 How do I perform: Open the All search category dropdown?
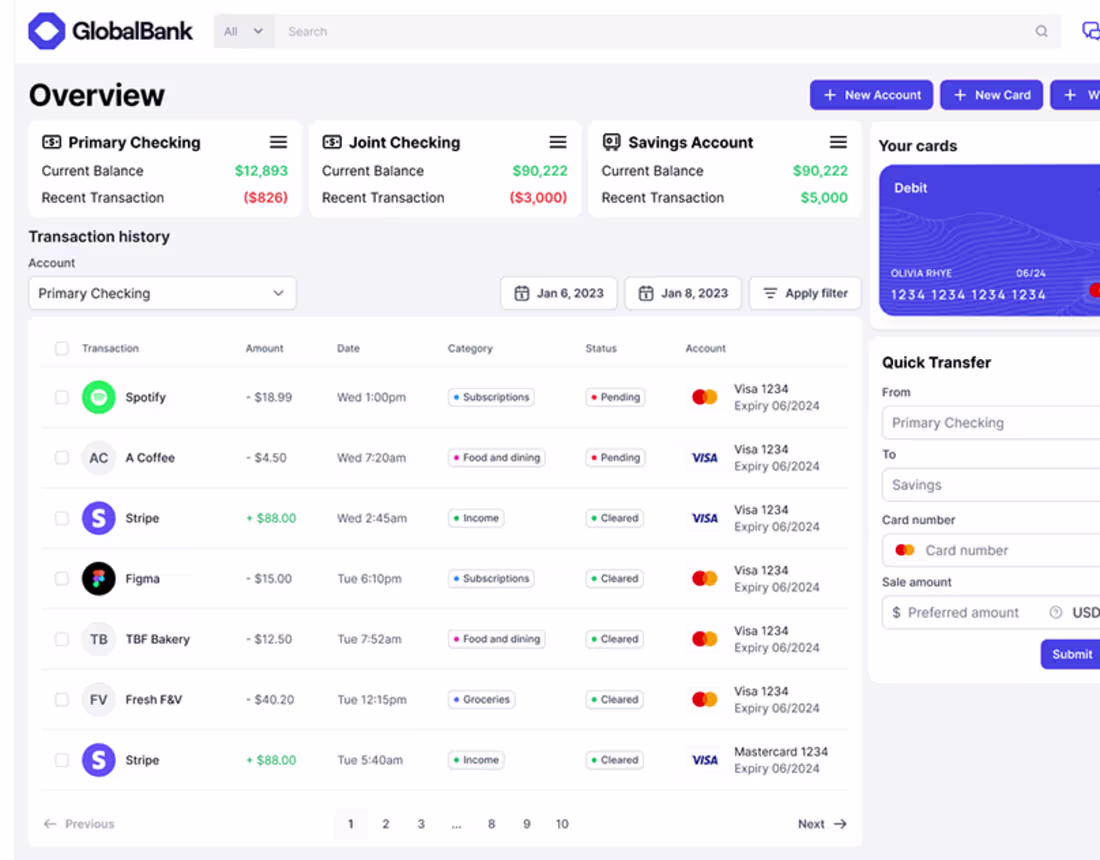pyautogui.click(x=243, y=31)
